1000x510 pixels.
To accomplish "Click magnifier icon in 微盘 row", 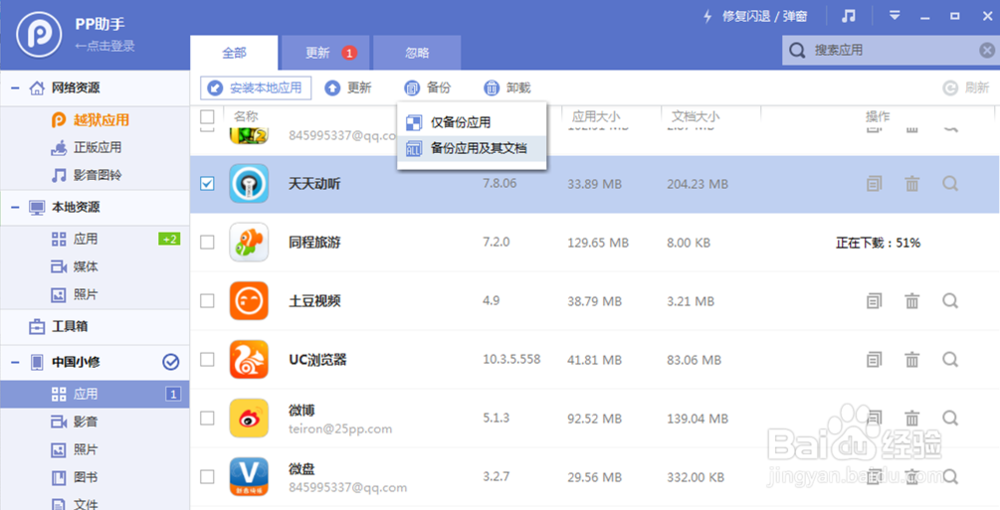I will pos(950,476).
